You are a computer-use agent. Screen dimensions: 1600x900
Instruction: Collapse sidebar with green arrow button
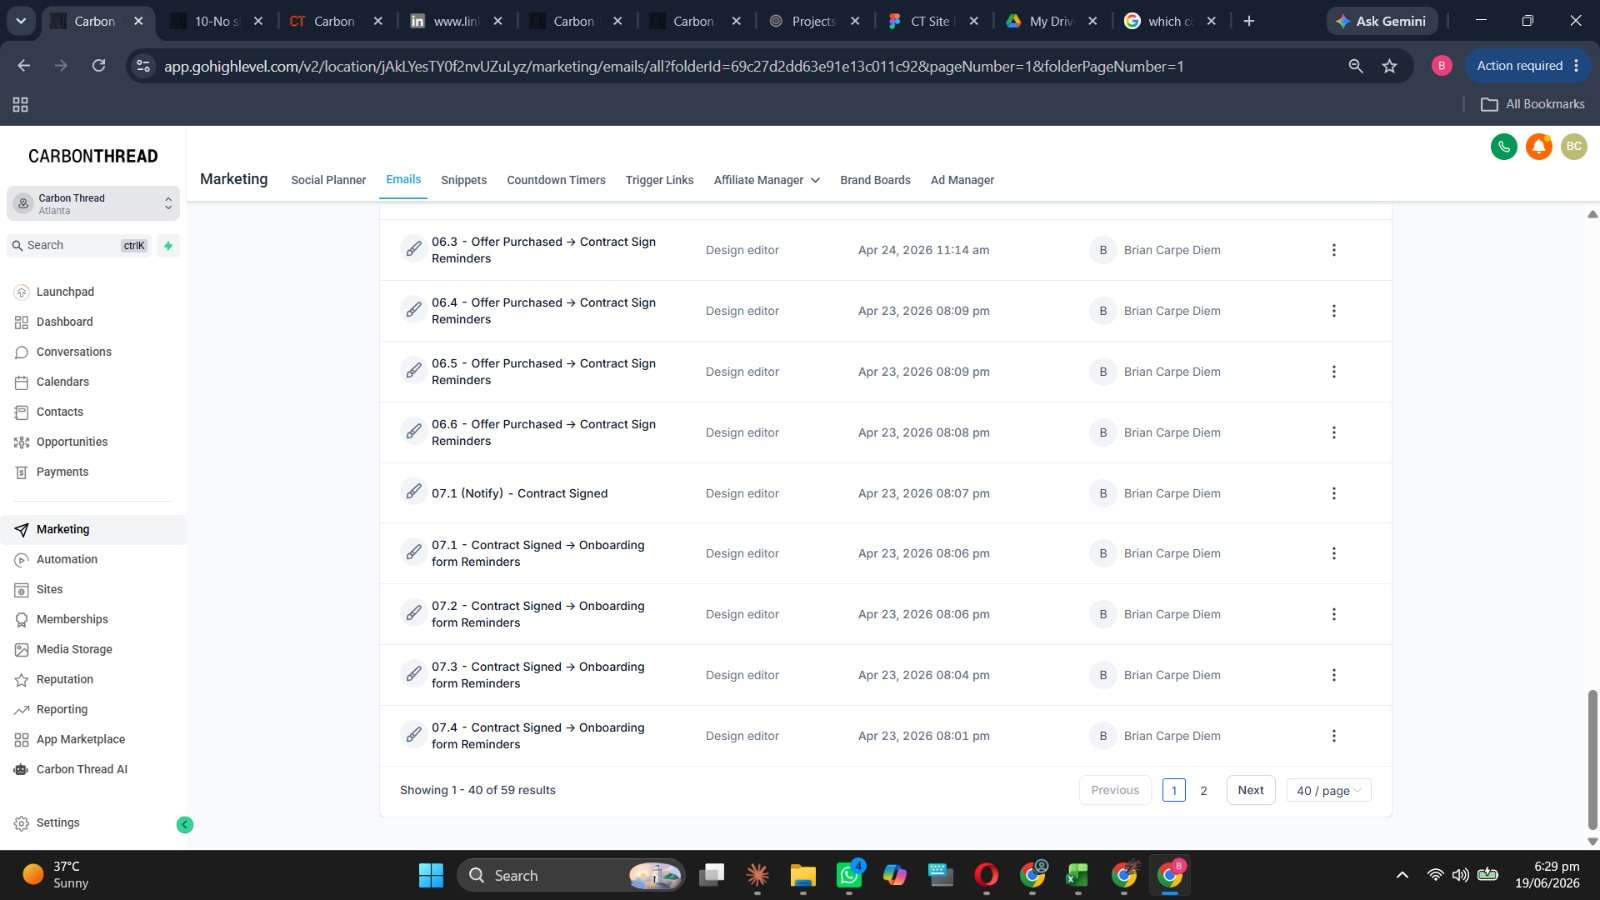[185, 824]
